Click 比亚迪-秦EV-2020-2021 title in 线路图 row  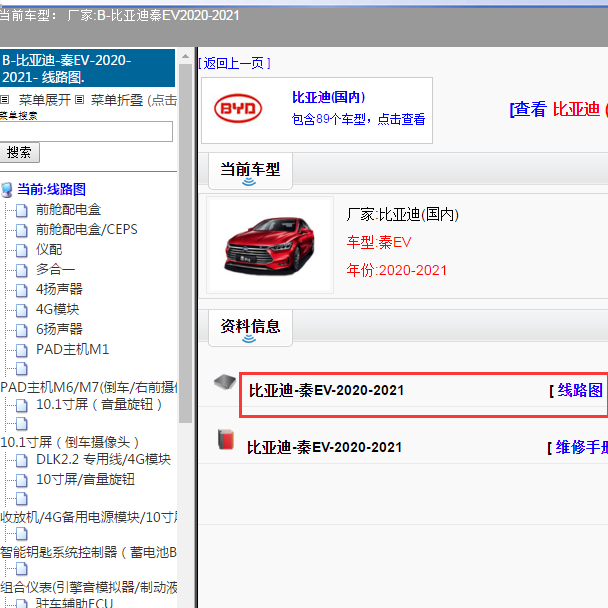[326, 390]
